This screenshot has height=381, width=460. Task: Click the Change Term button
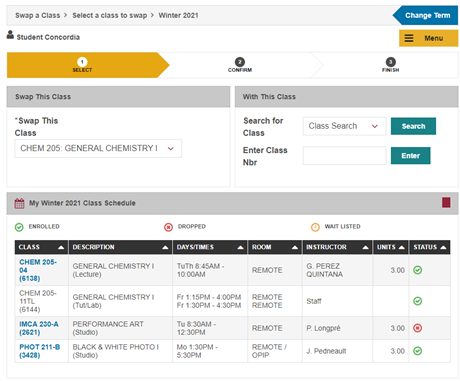[x=426, y=15]
